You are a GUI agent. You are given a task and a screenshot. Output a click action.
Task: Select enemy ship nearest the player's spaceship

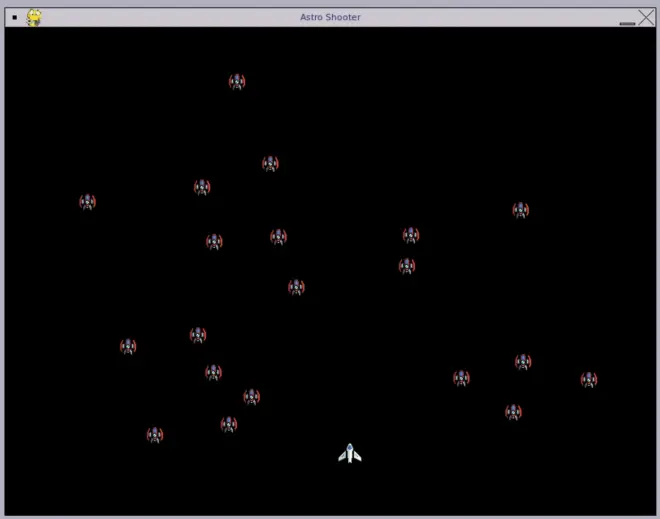(252, 397)
